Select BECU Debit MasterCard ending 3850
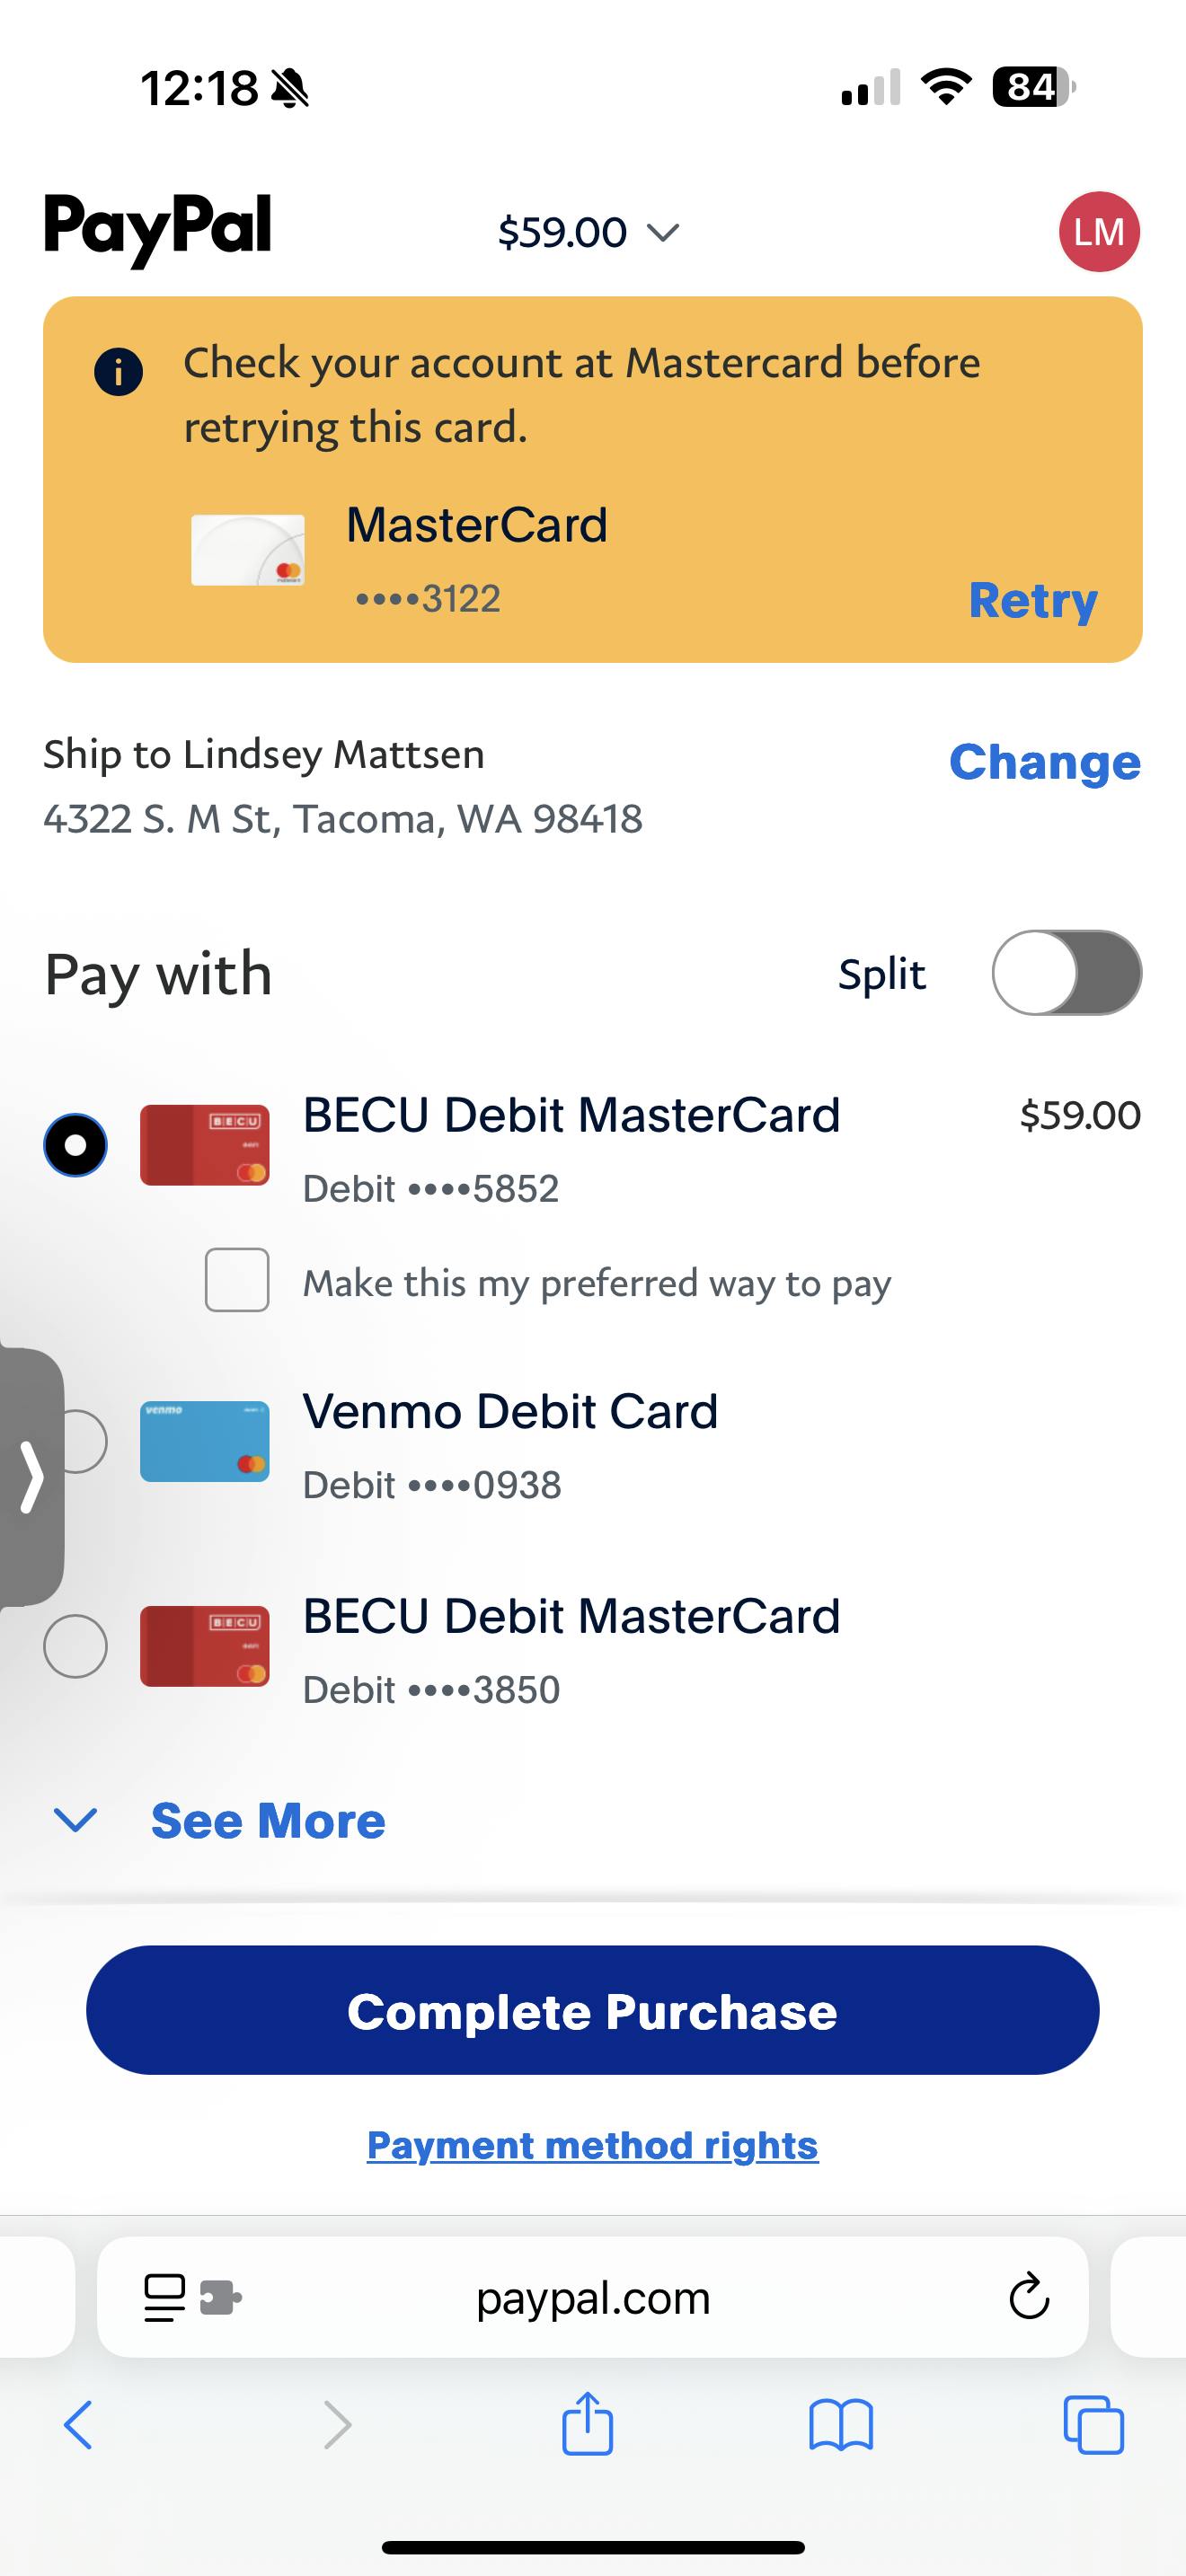Image resolution: width=1186 pixels, height=2576 pixels. coord(76,1646)
